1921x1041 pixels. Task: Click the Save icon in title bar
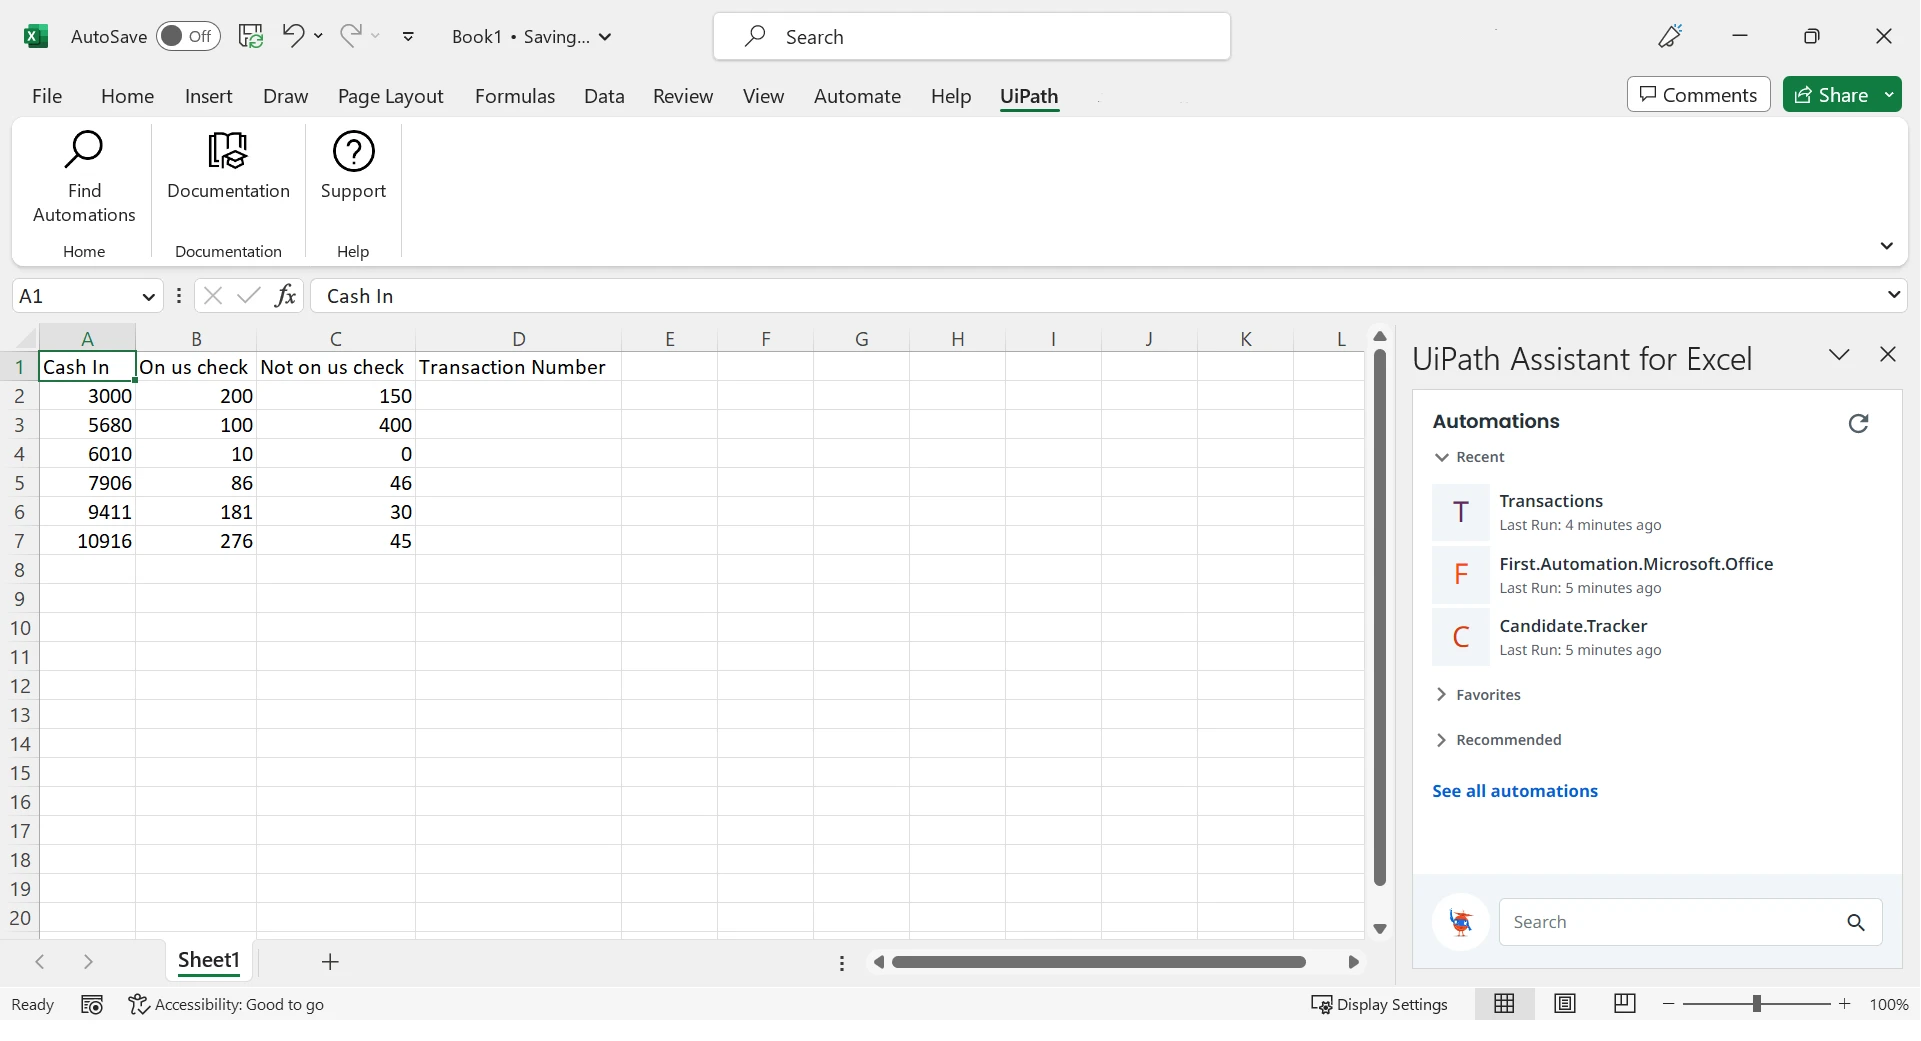click(251, 36)
